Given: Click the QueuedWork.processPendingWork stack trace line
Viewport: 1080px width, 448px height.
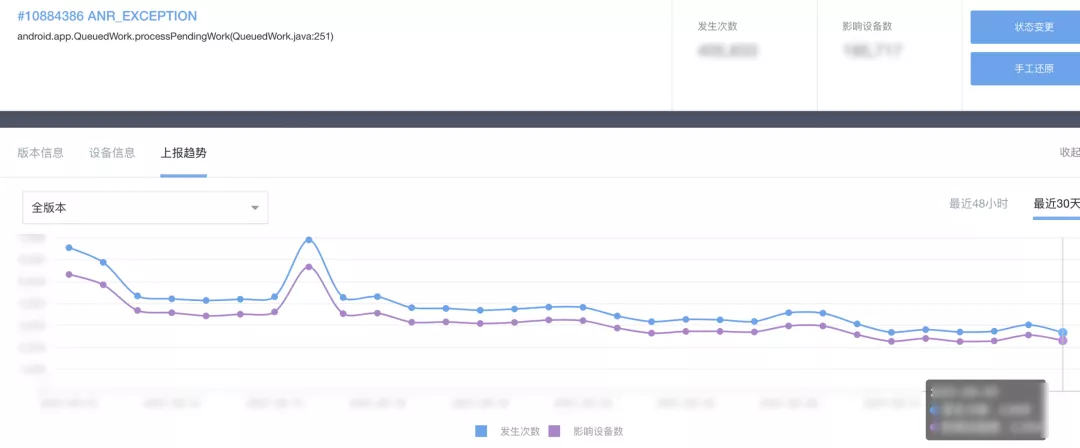Looking at the screenshot, I should [175, 37].
